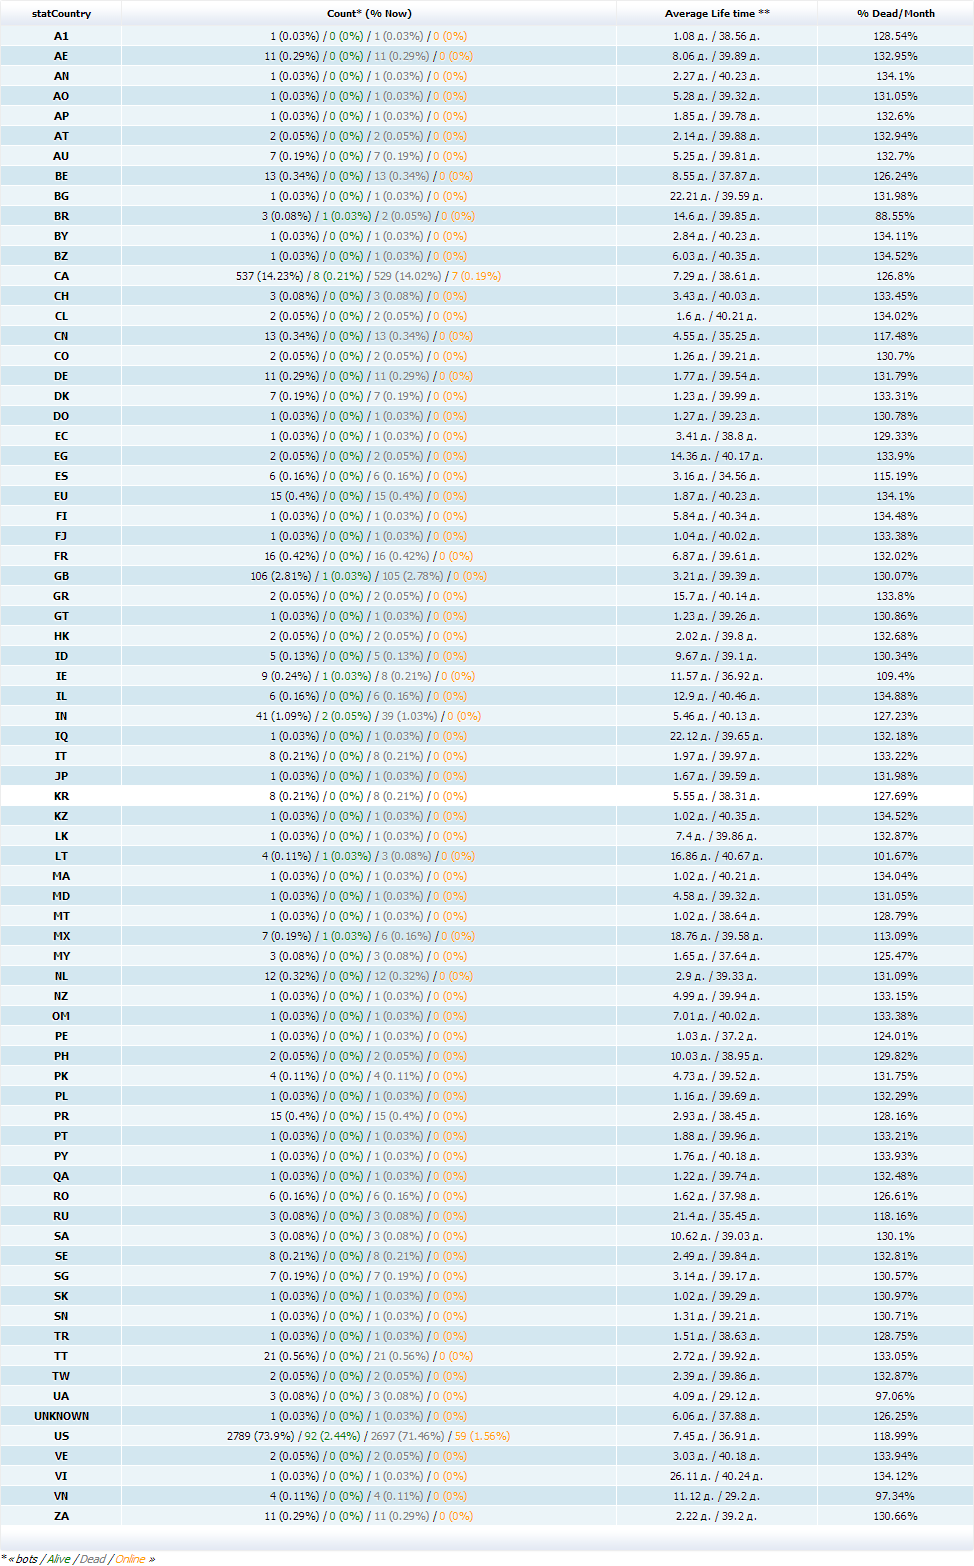Click the Online legend word in footer

(130, 1559)
